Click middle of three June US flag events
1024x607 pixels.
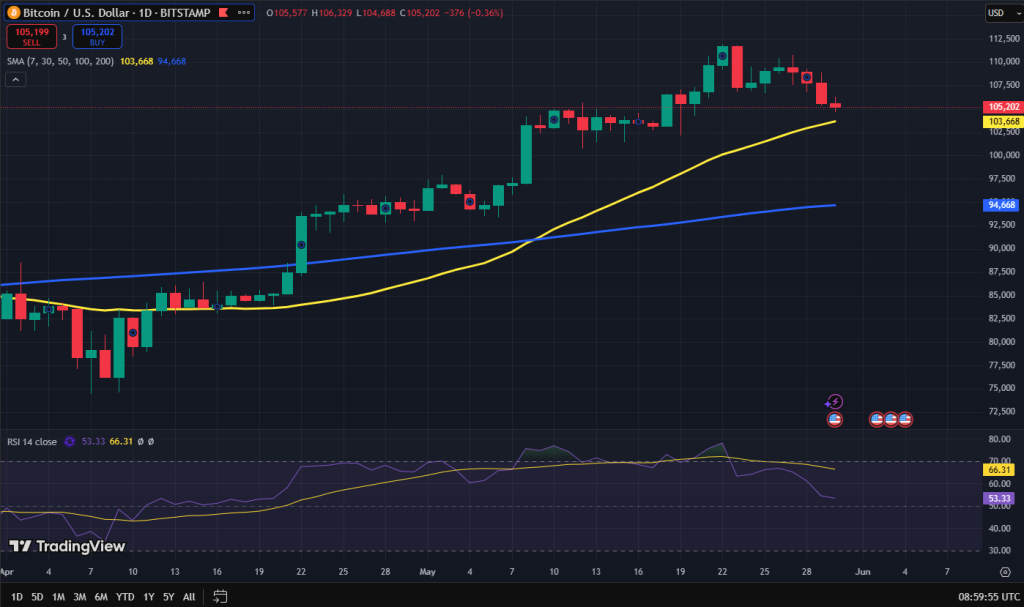891,419
